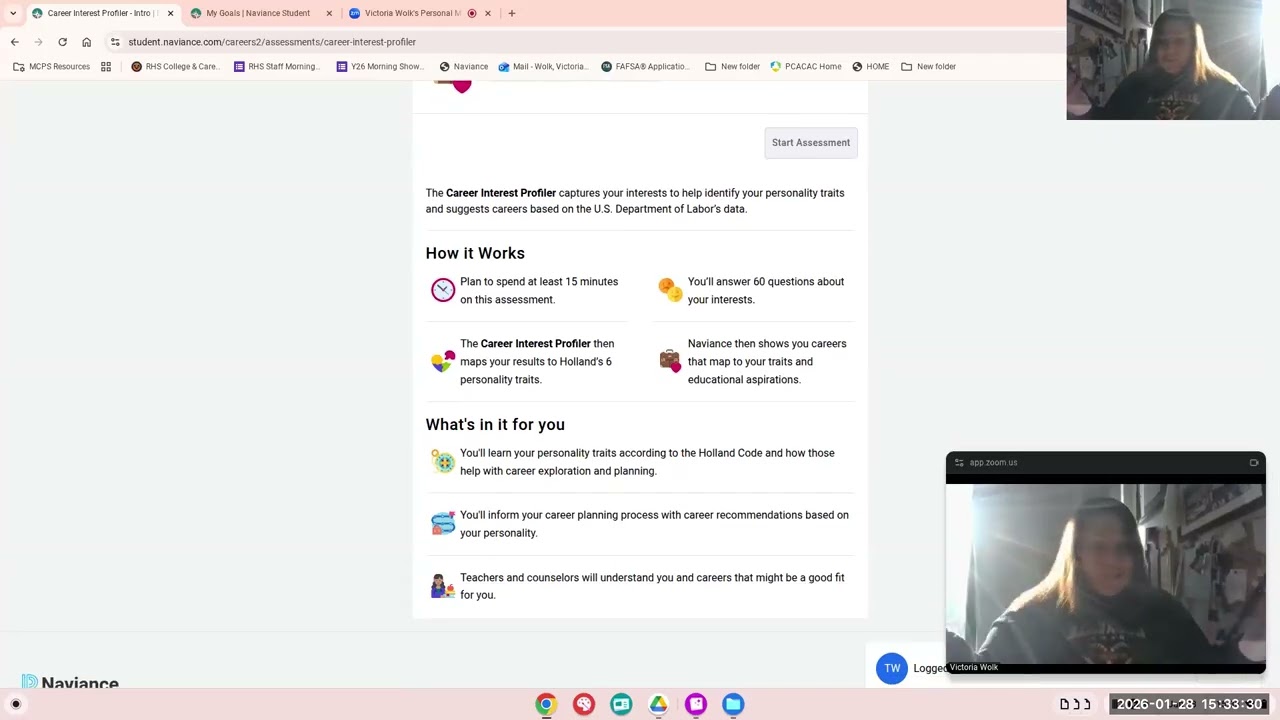Click the coins icon beside 60 questions text
Screen dimensions: 1280x720
point(670,290)
